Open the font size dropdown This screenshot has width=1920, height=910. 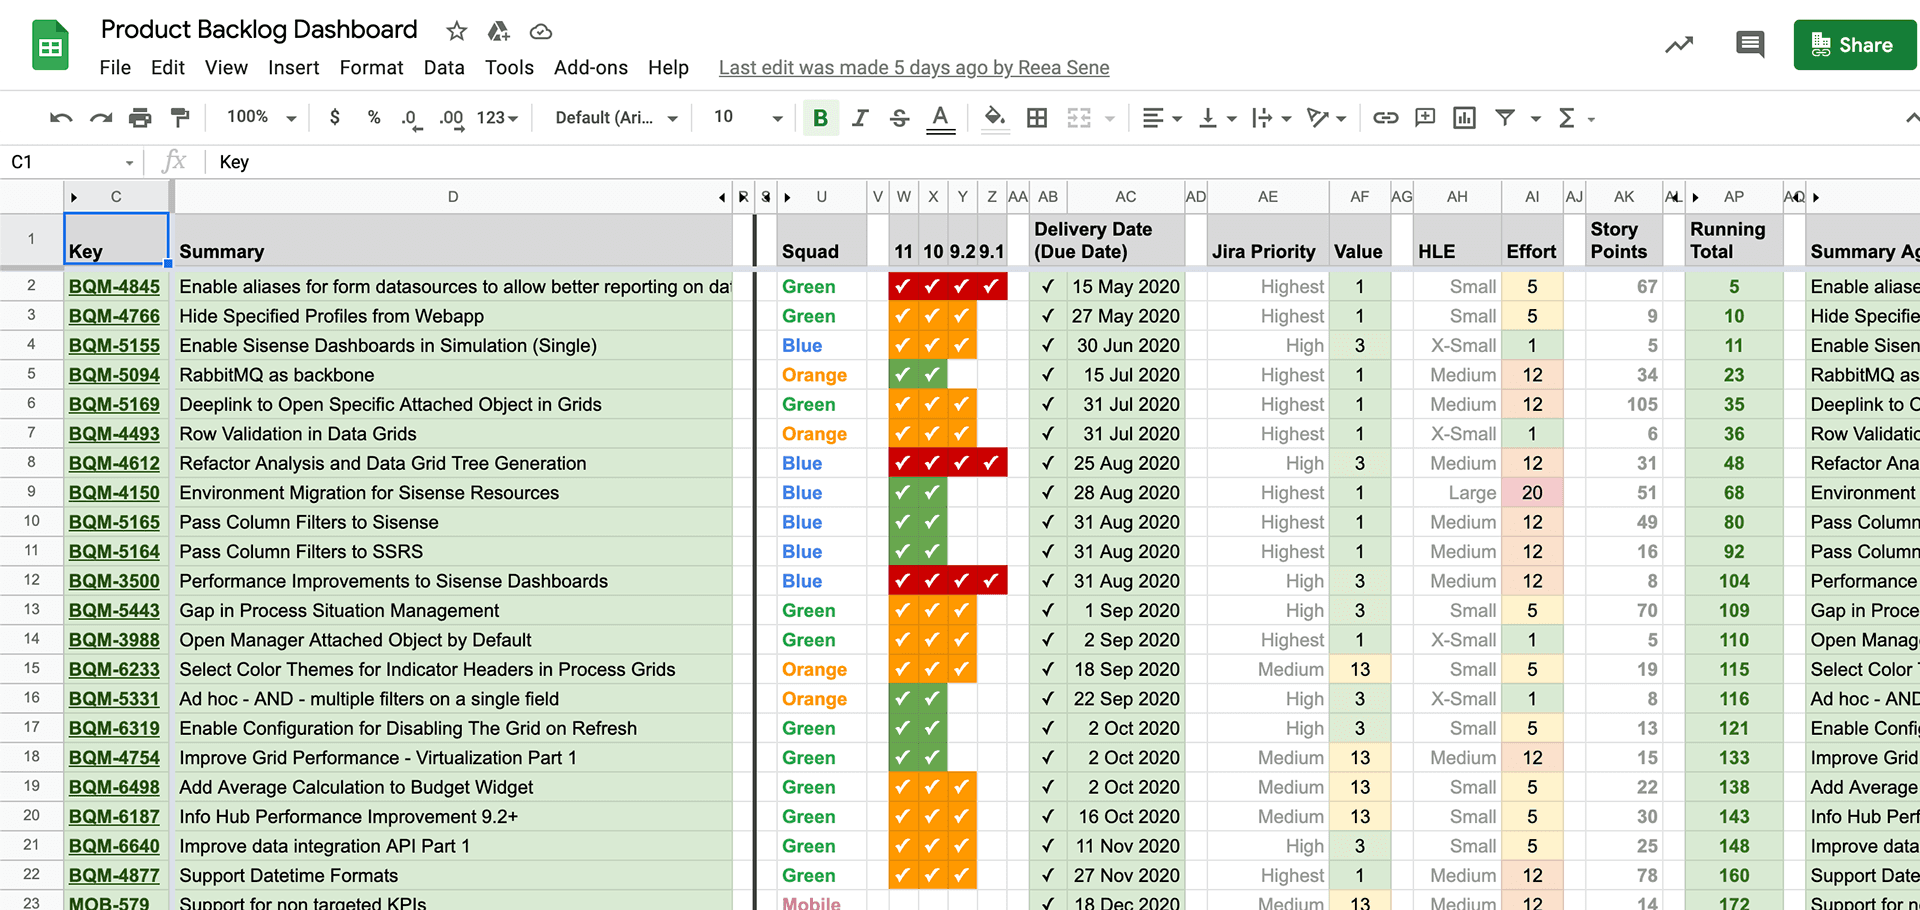745,117
